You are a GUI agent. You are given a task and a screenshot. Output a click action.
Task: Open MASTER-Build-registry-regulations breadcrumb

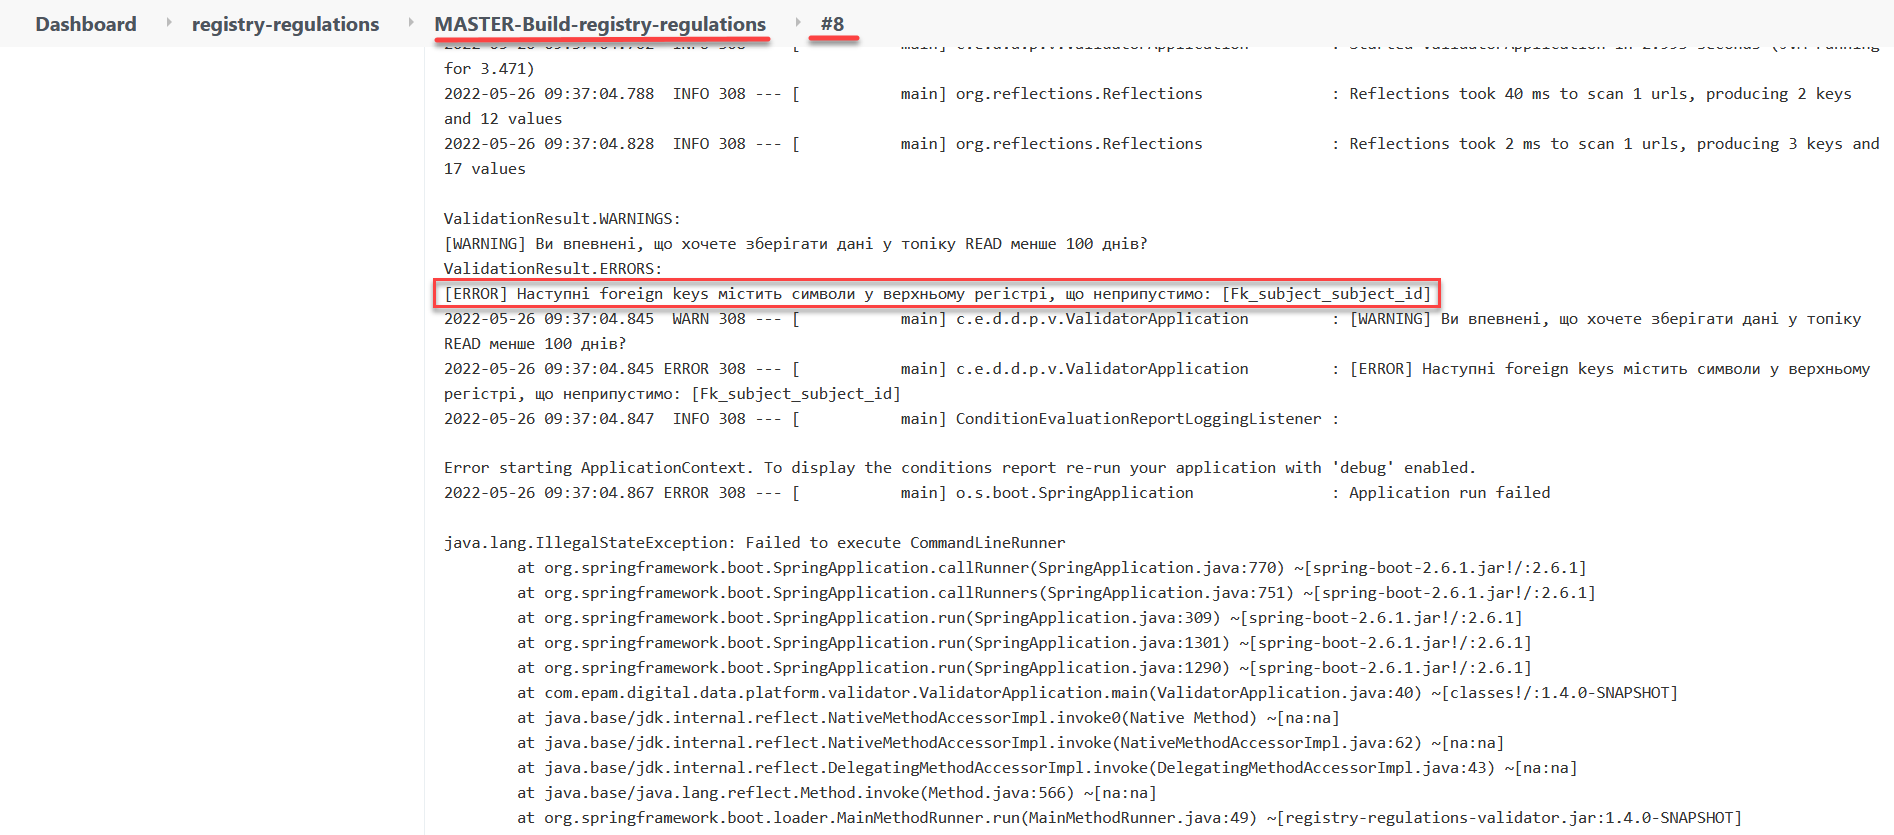click(x=600, y=24)
